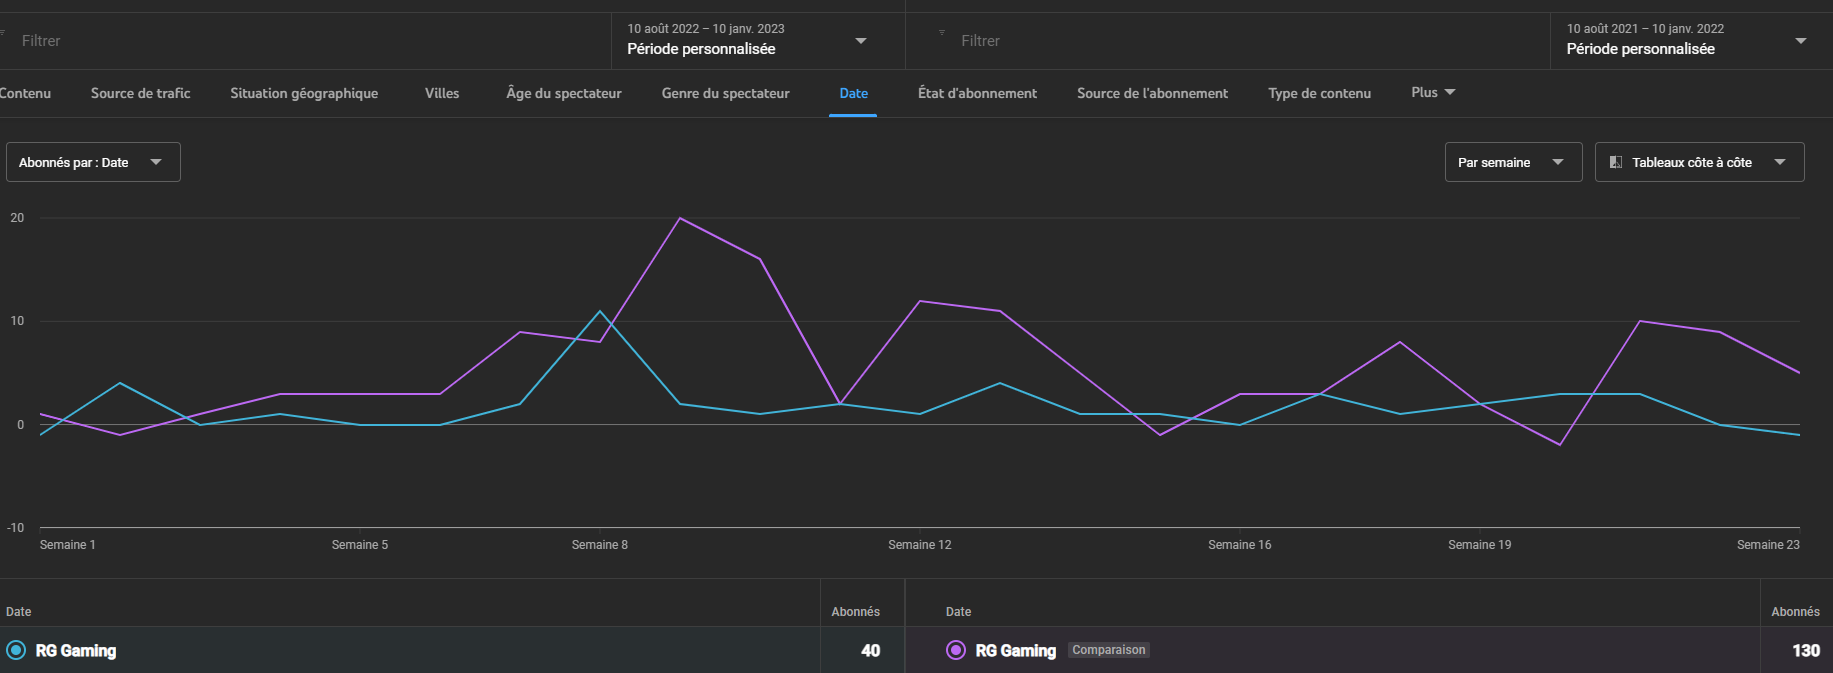Select the Villes tab
The width and height of the screenshot is (1833, 673).
click(442, 93)
